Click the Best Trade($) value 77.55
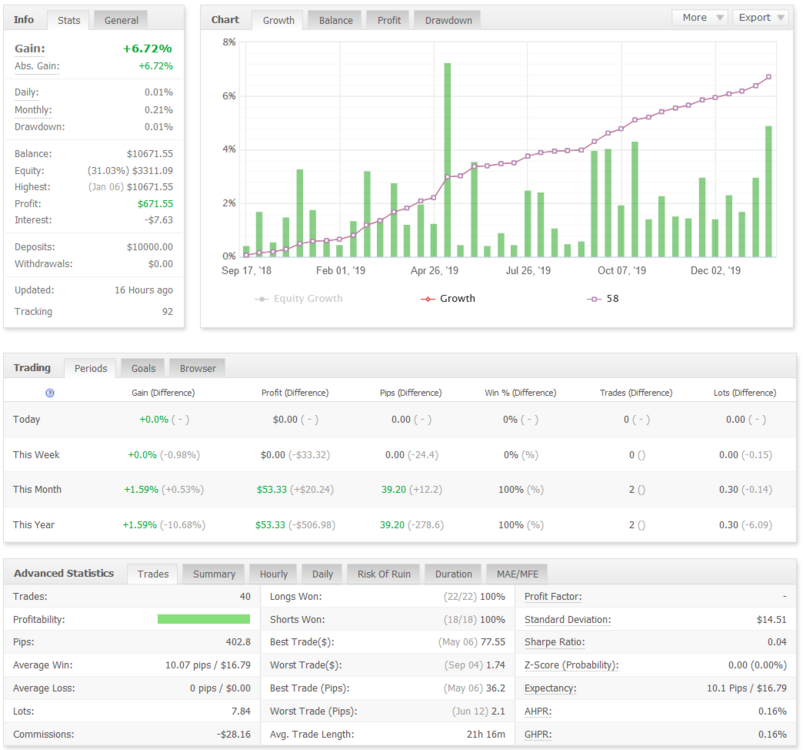803x750 pixels. 493,642
